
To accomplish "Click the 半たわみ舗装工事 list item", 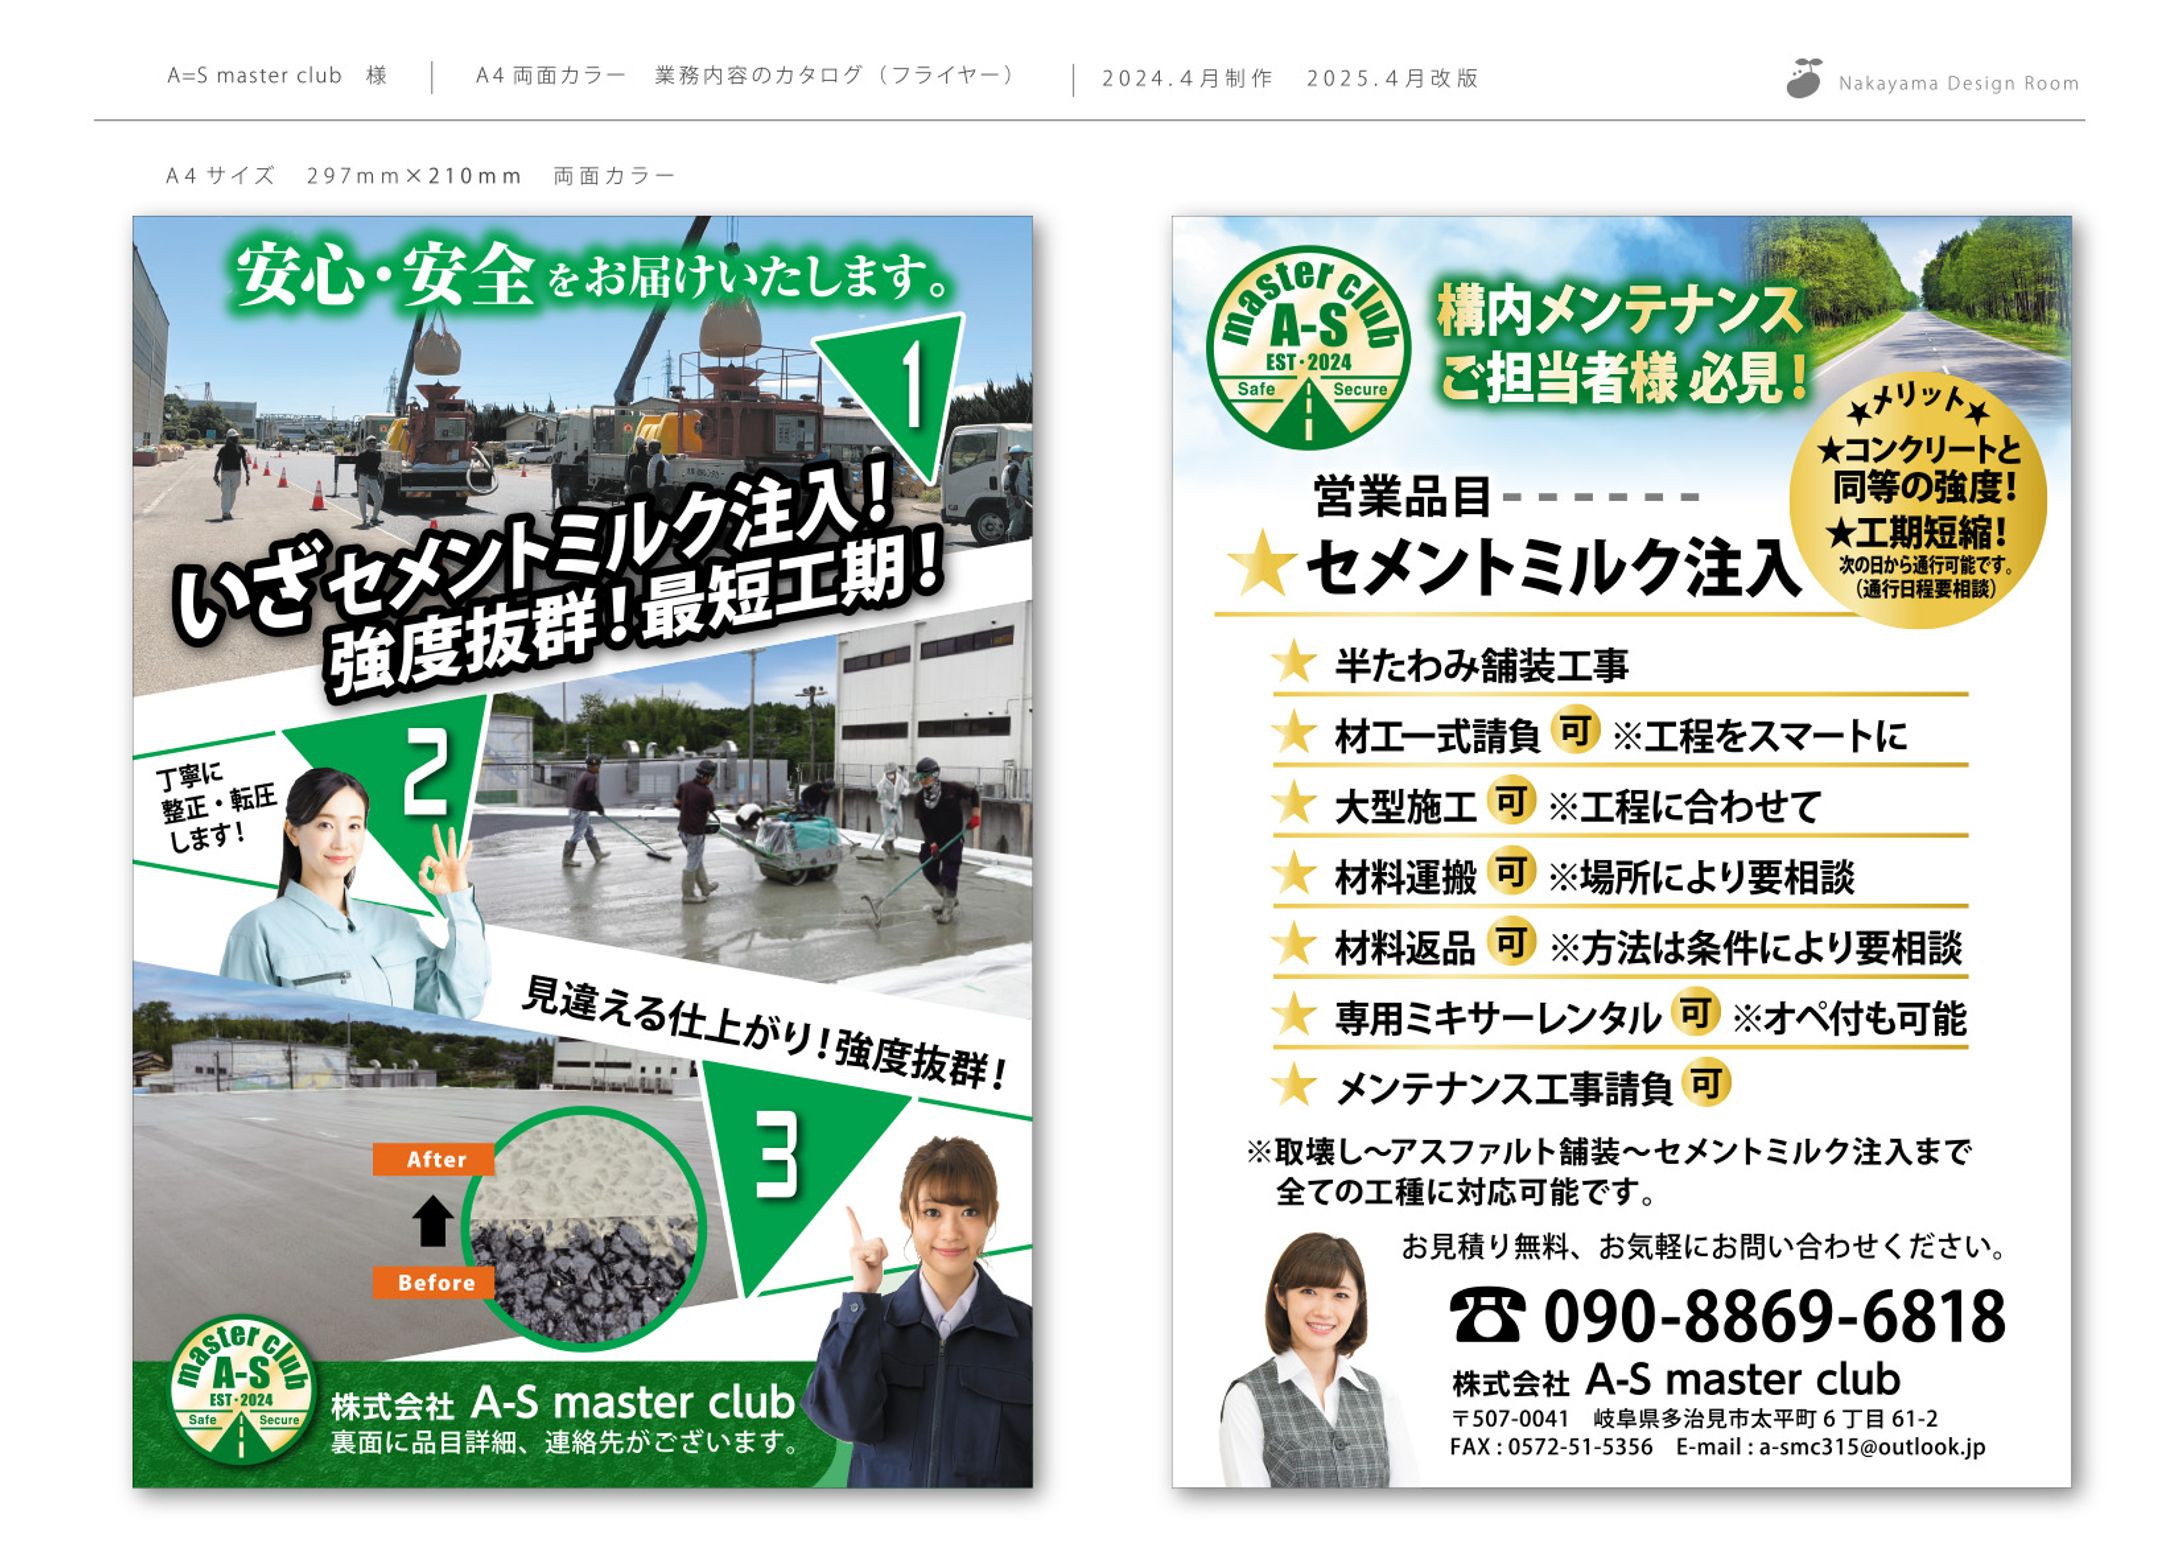I will pos(1481,665).
